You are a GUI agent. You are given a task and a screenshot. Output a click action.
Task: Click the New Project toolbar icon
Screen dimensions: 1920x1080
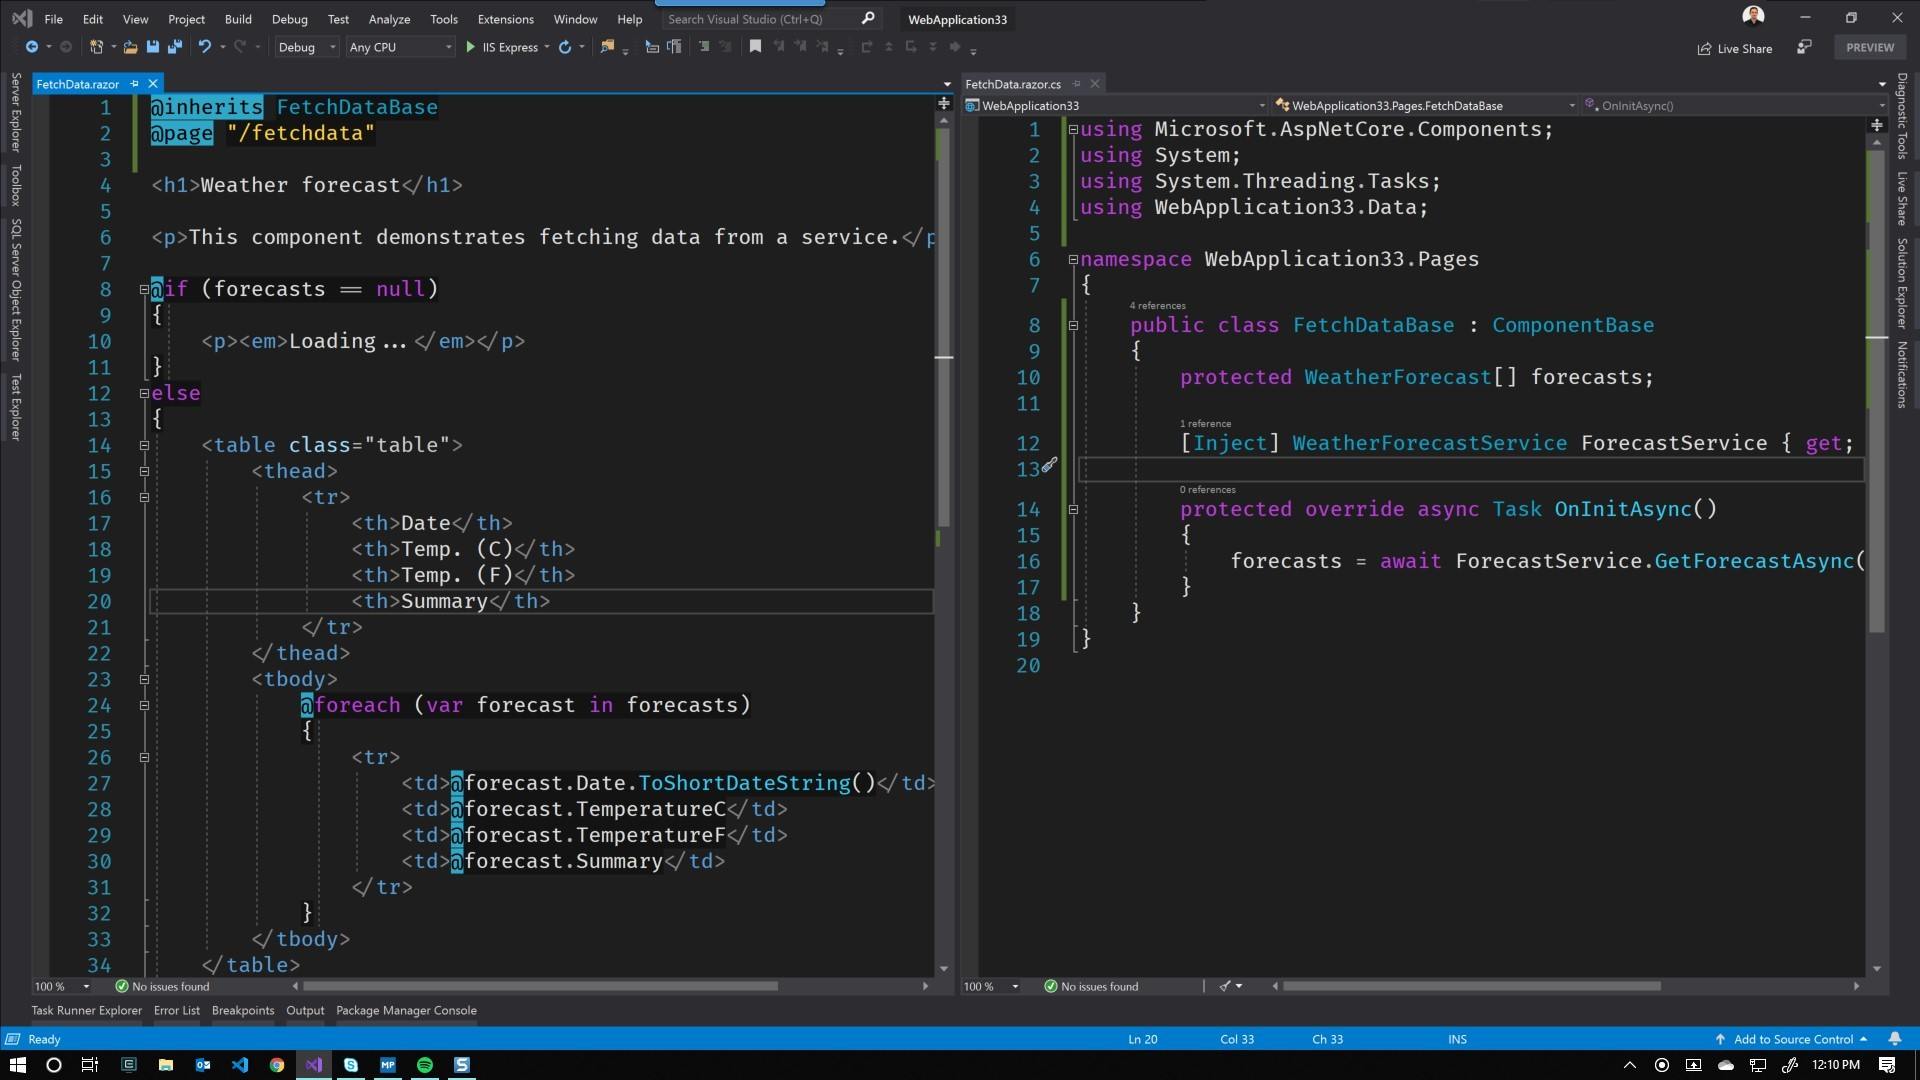96,47
